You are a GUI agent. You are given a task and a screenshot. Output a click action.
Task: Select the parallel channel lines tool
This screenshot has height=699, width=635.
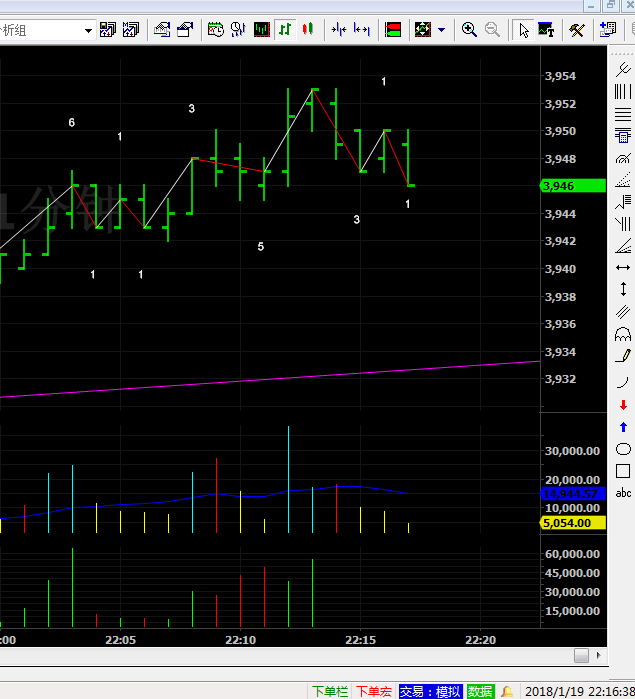(x=623, y=312)
